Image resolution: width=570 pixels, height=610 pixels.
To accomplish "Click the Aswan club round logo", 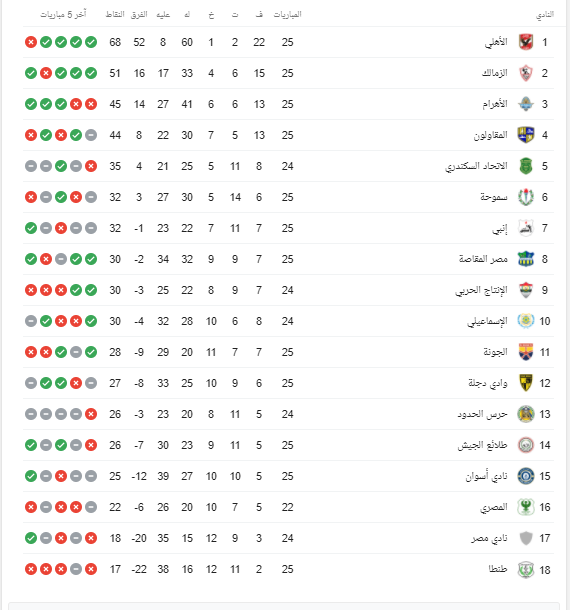I will coord(526,476).
